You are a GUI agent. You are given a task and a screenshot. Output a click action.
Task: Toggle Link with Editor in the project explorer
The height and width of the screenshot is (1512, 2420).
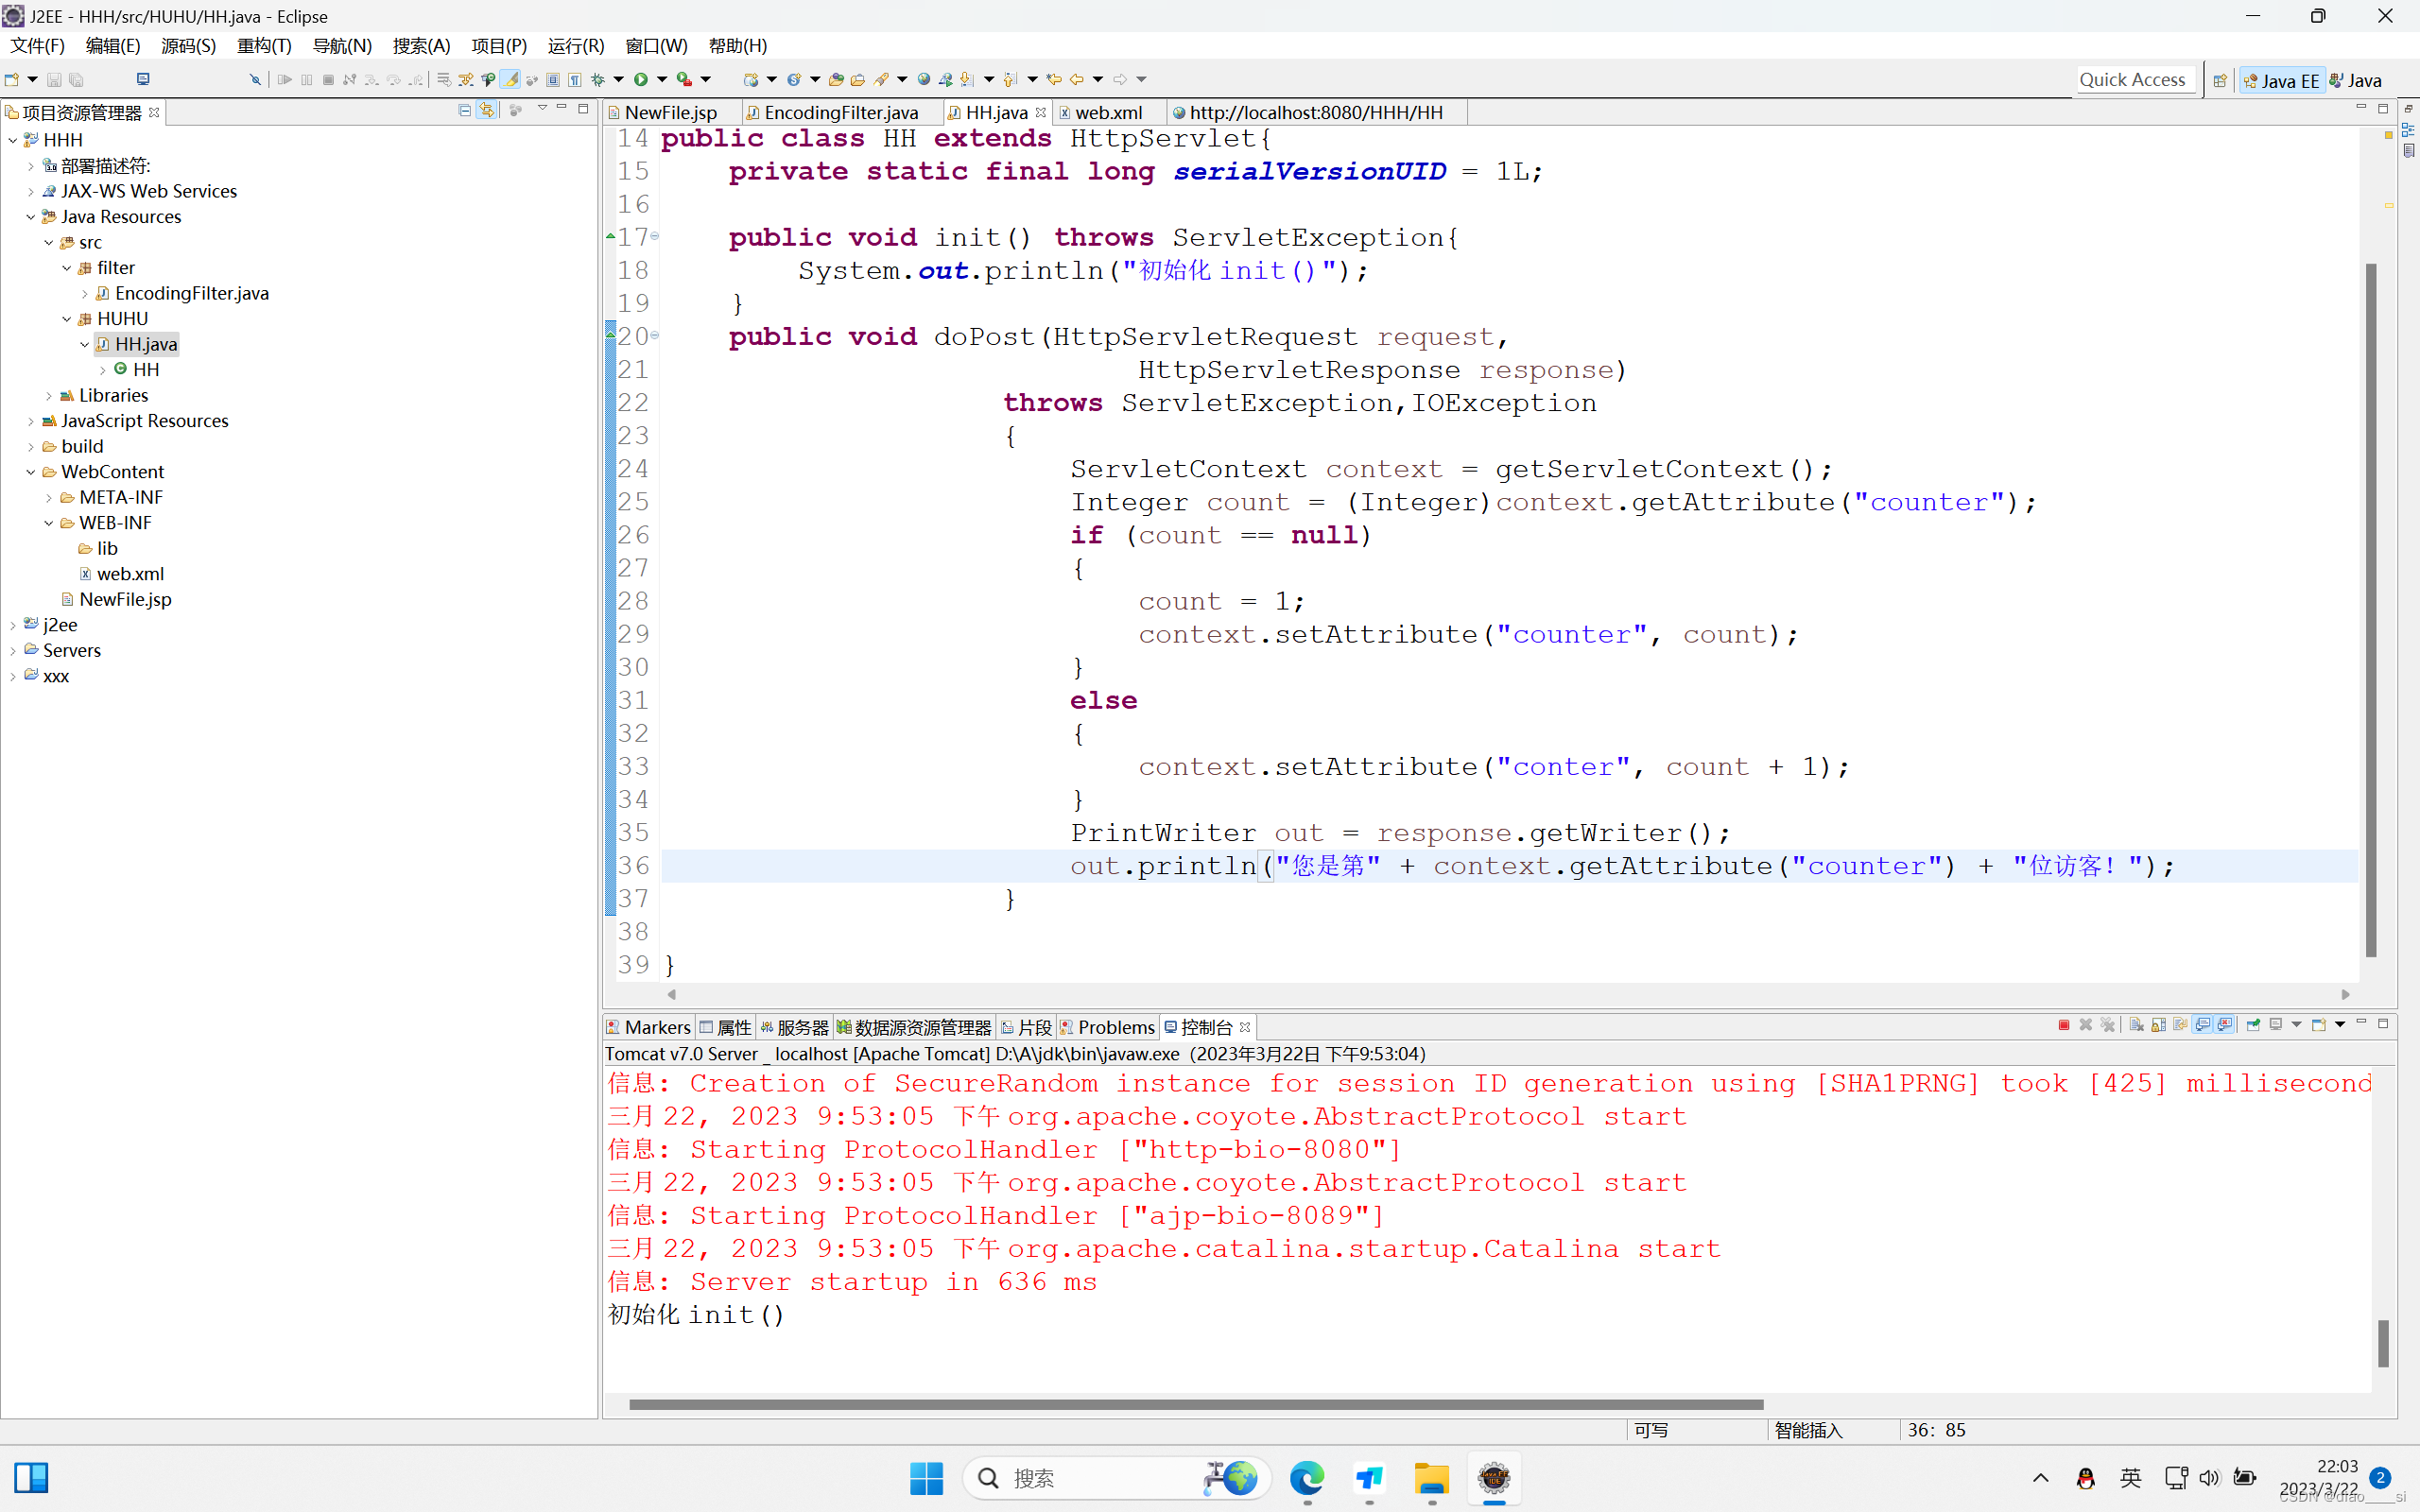487,110
